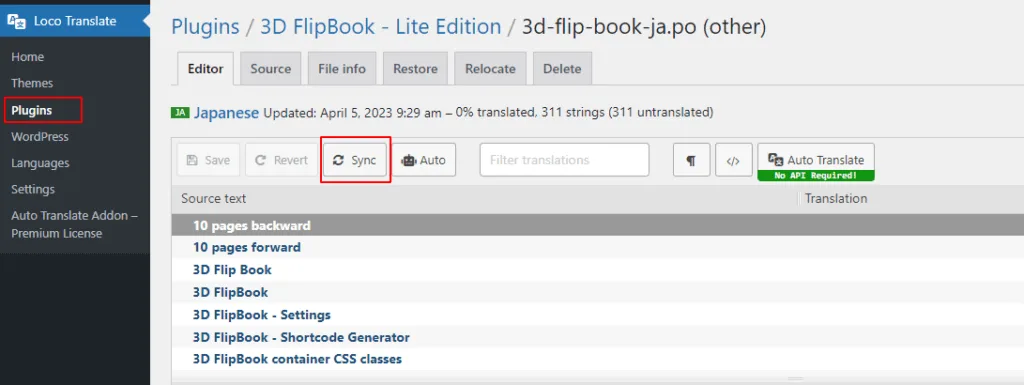
Task: Select the '3D FlipBook - Settings' string
Action: (598, 315)
